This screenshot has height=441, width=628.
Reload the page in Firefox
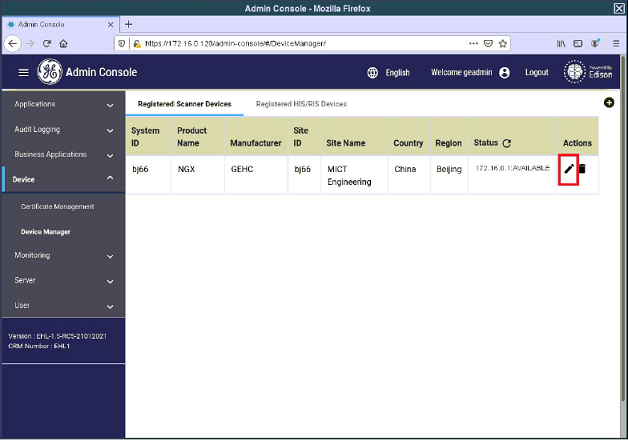point(46,43)
